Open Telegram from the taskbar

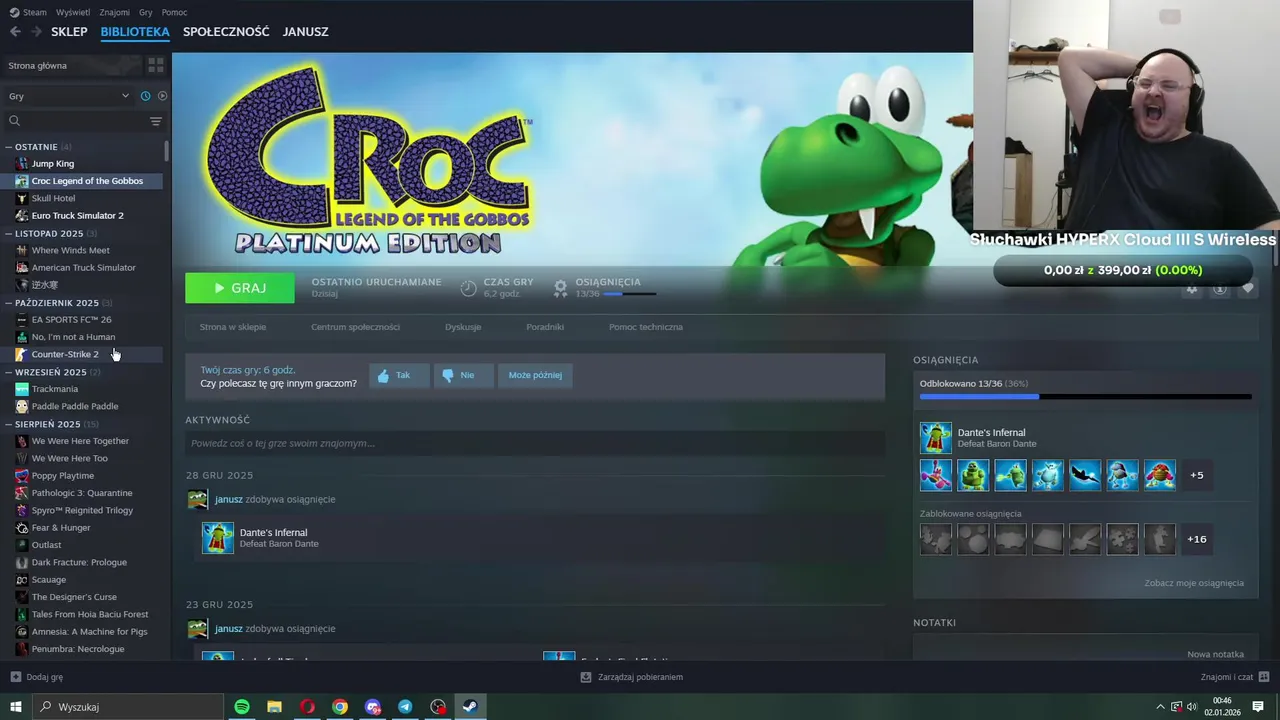pos(405,707)
